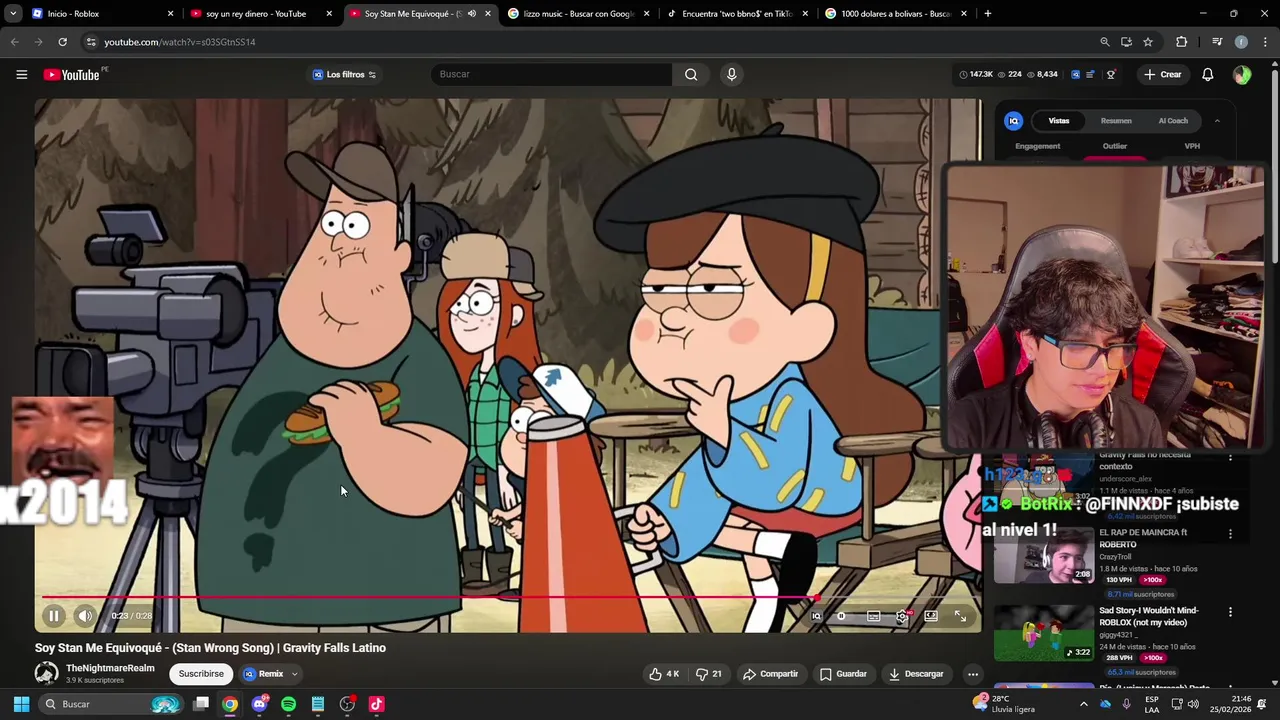
Task: Click the vidIQ IQ logo in panel
Action: (1014, 121)
